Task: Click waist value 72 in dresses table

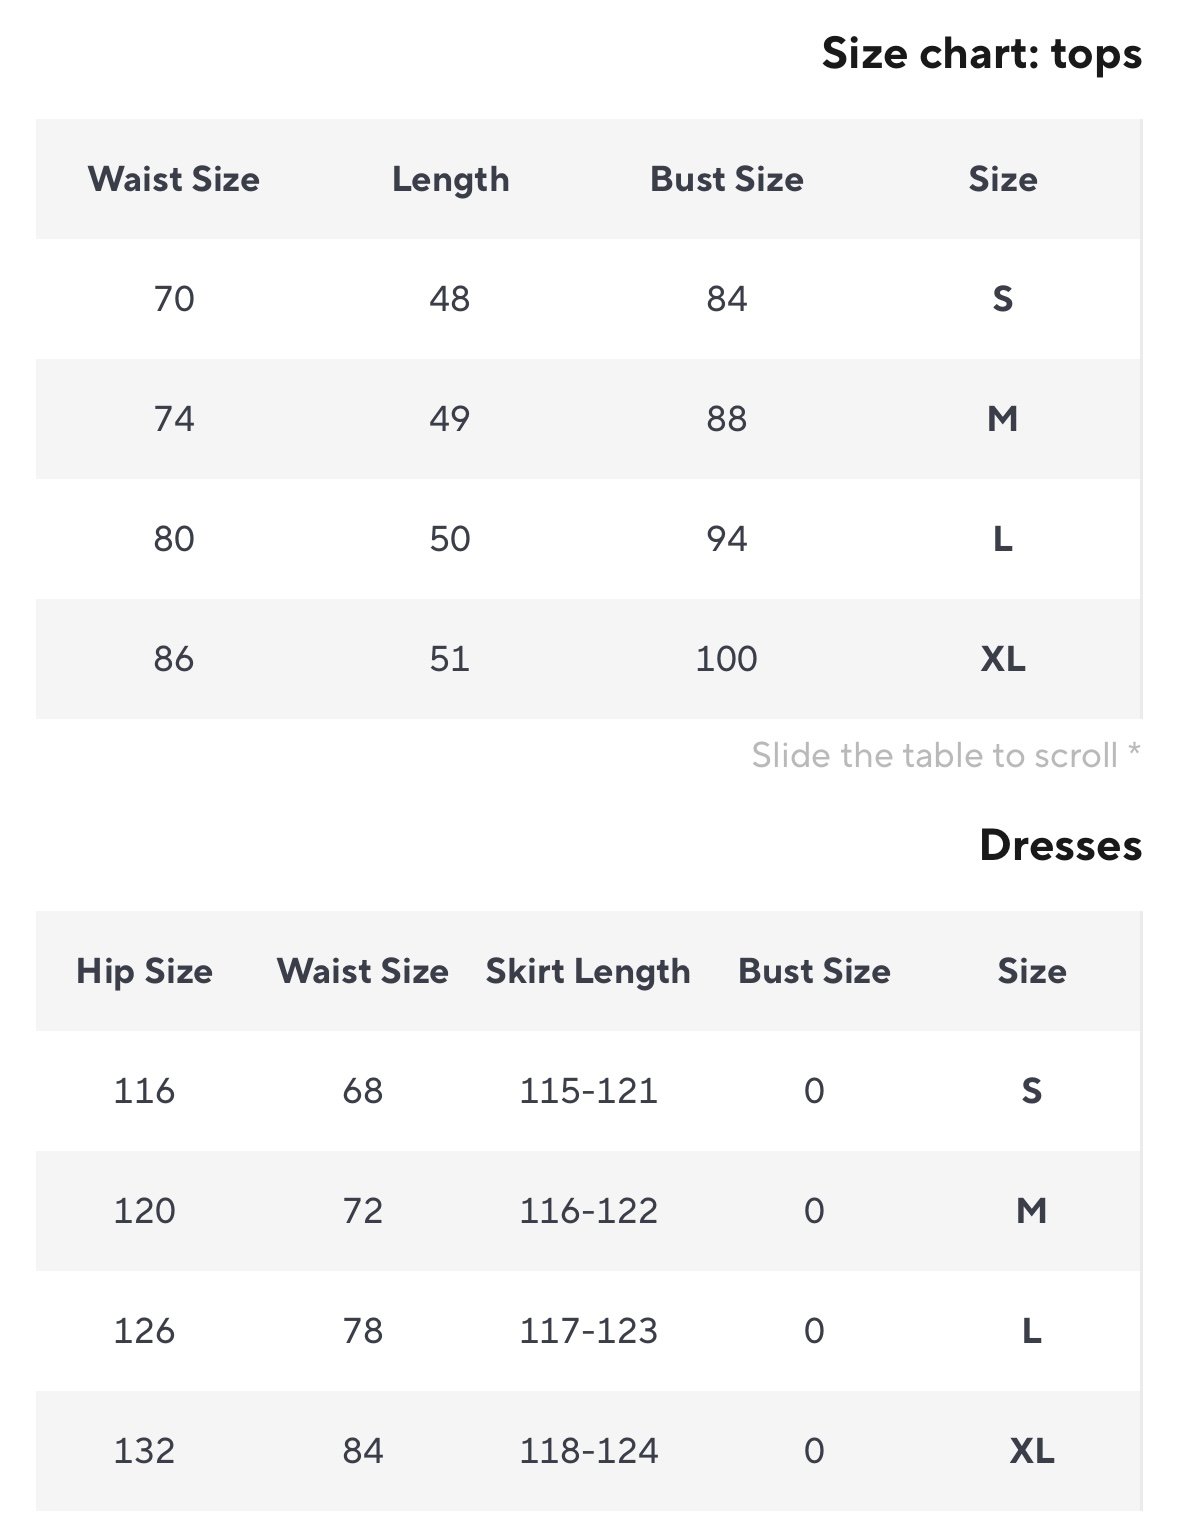Action: coord(362,1211)
